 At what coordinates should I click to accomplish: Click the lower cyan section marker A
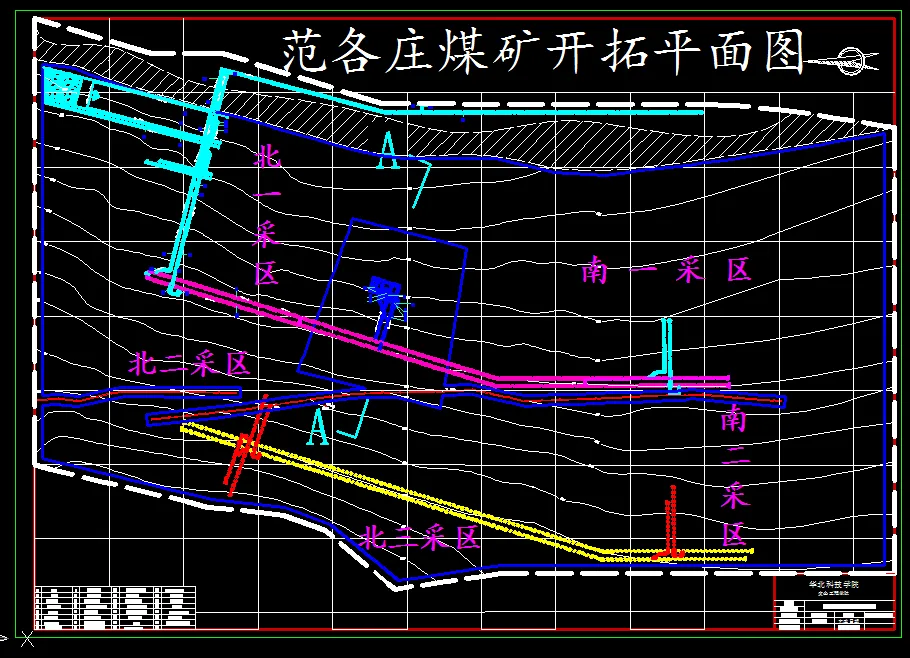[x=317, y=427]
